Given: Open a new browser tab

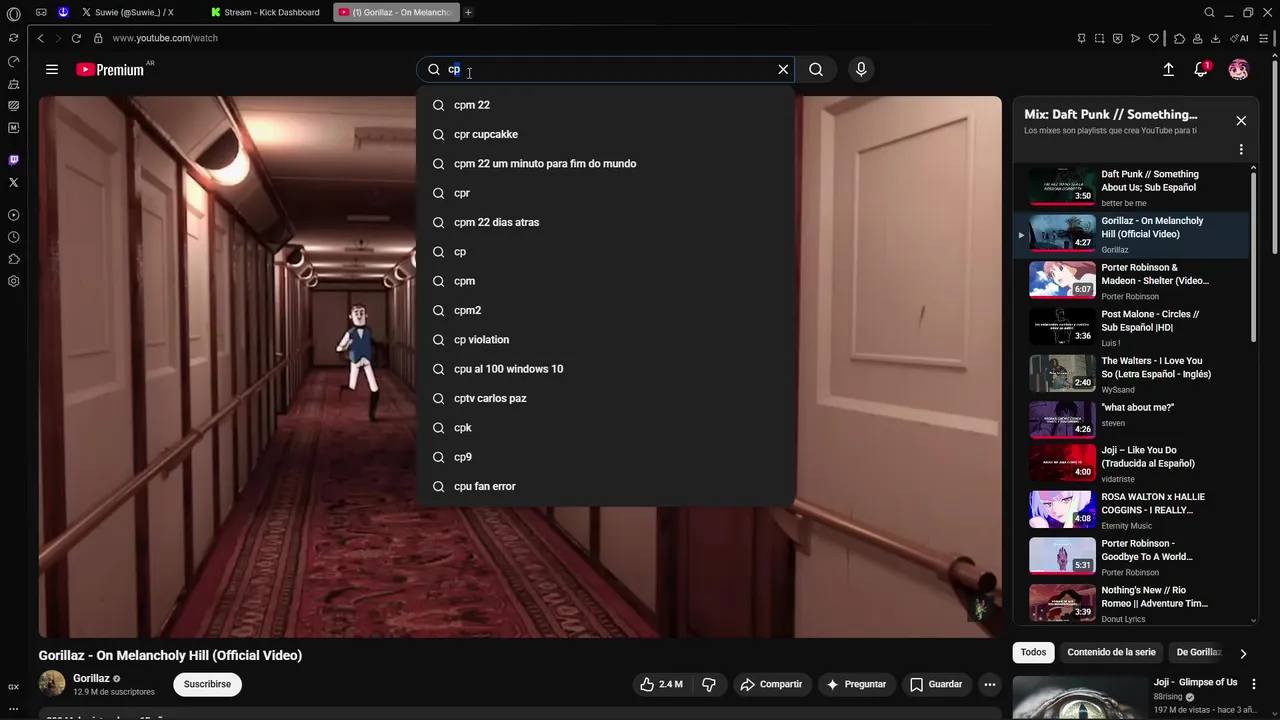Looking at the screenshot, I should (x=468, y=12).
